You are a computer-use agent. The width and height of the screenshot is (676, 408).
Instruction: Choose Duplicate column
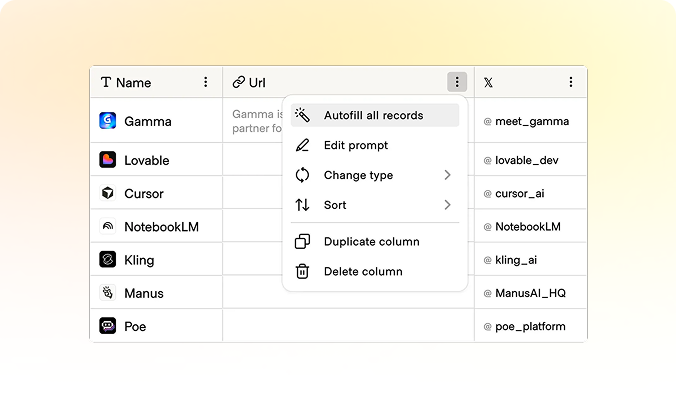tap(375, 242)
